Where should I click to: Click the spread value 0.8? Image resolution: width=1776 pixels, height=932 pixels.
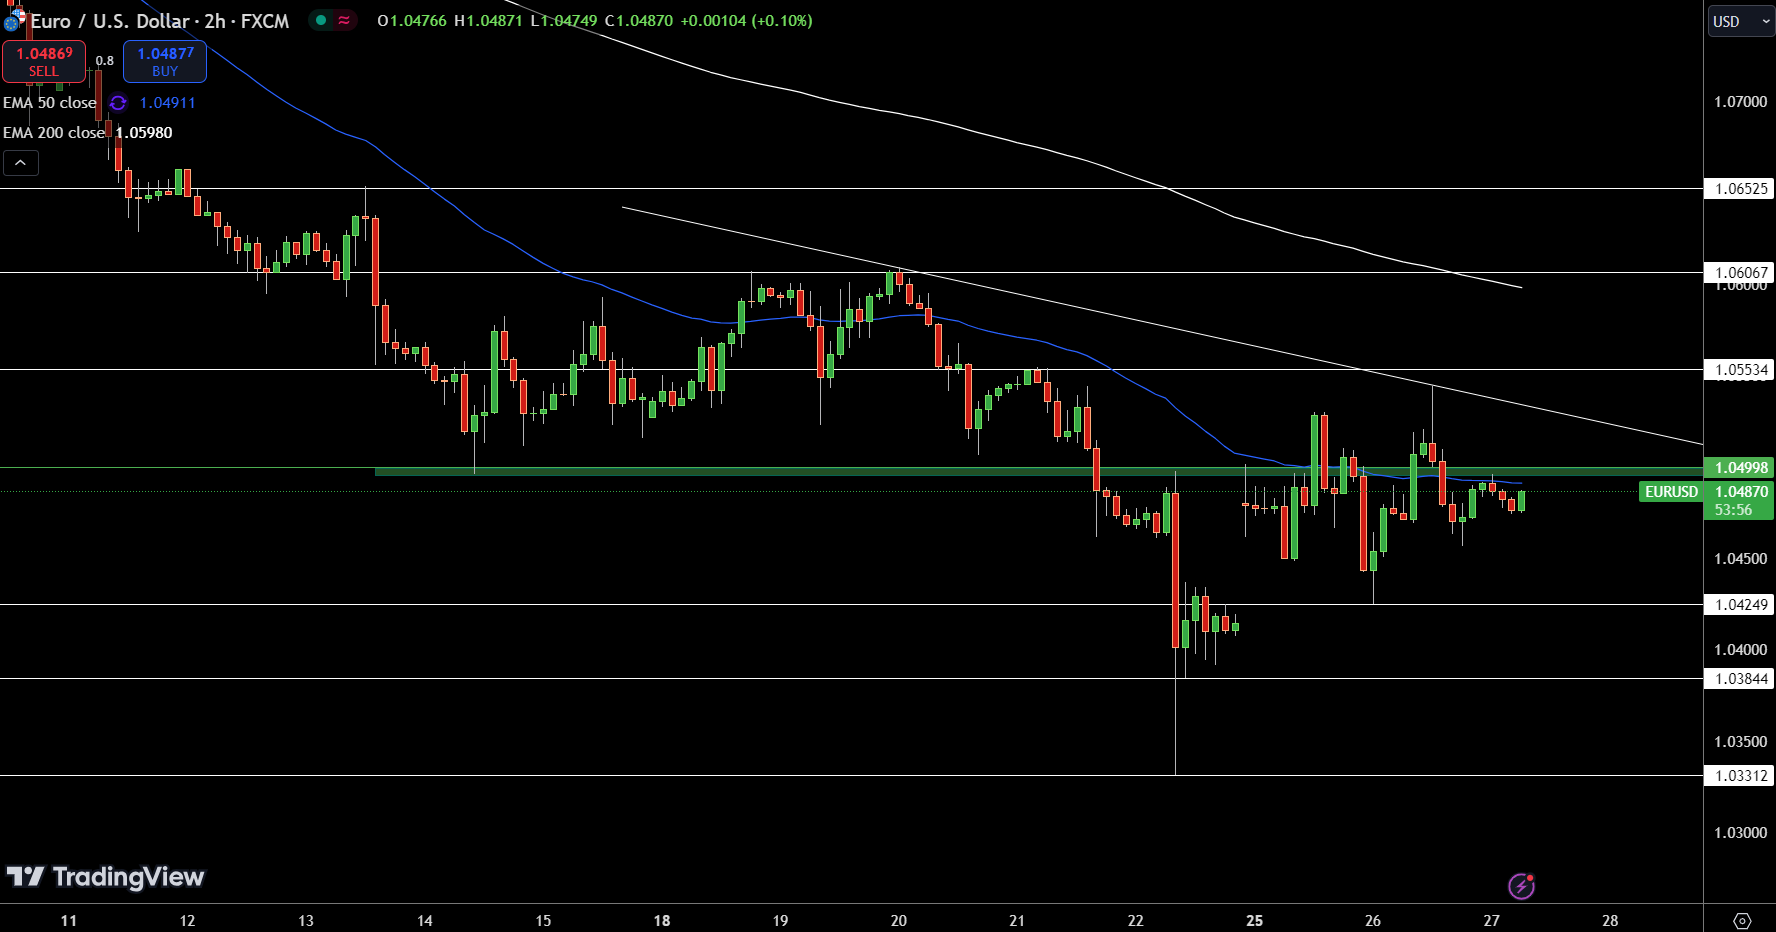point(105,61)
